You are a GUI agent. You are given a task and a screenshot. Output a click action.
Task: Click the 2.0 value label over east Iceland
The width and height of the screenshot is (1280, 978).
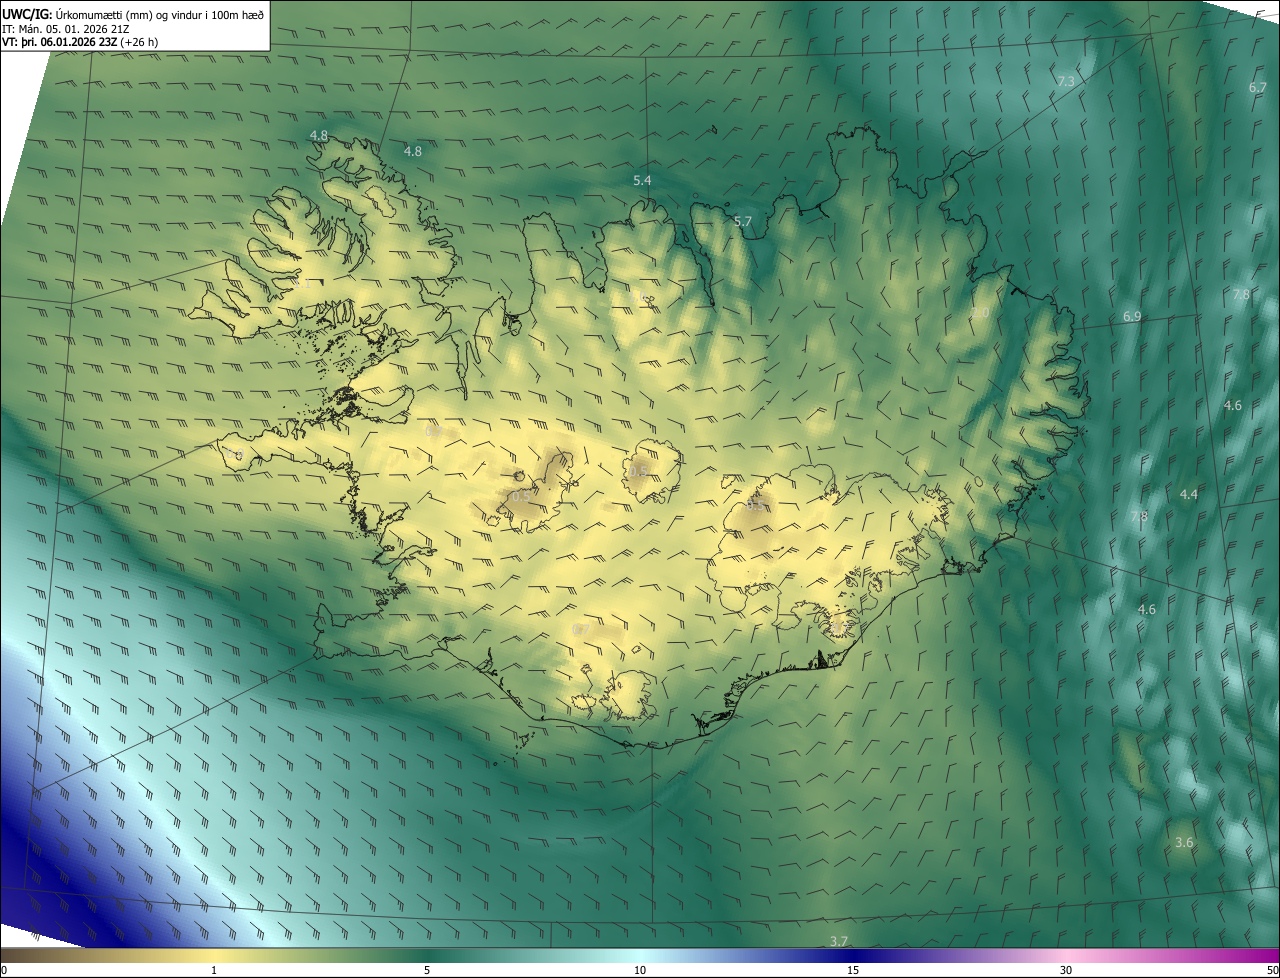tap(980, 313)
